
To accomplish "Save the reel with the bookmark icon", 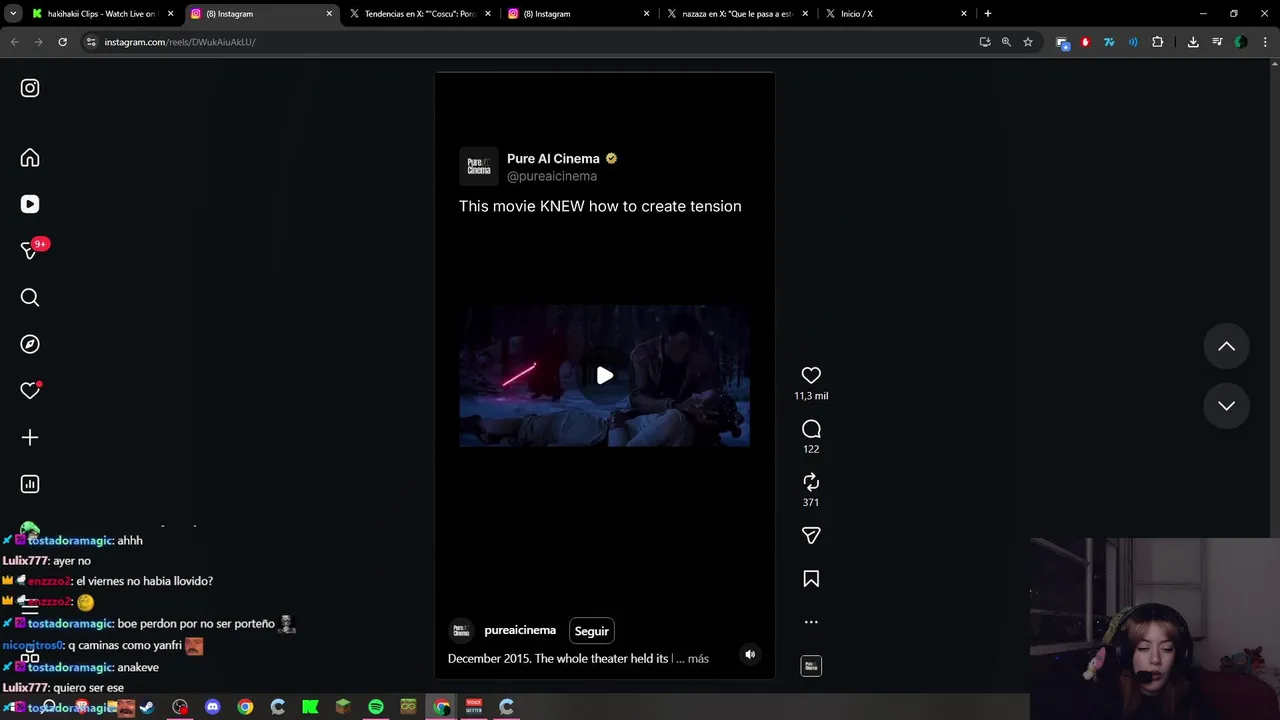I will click(811, 579).
